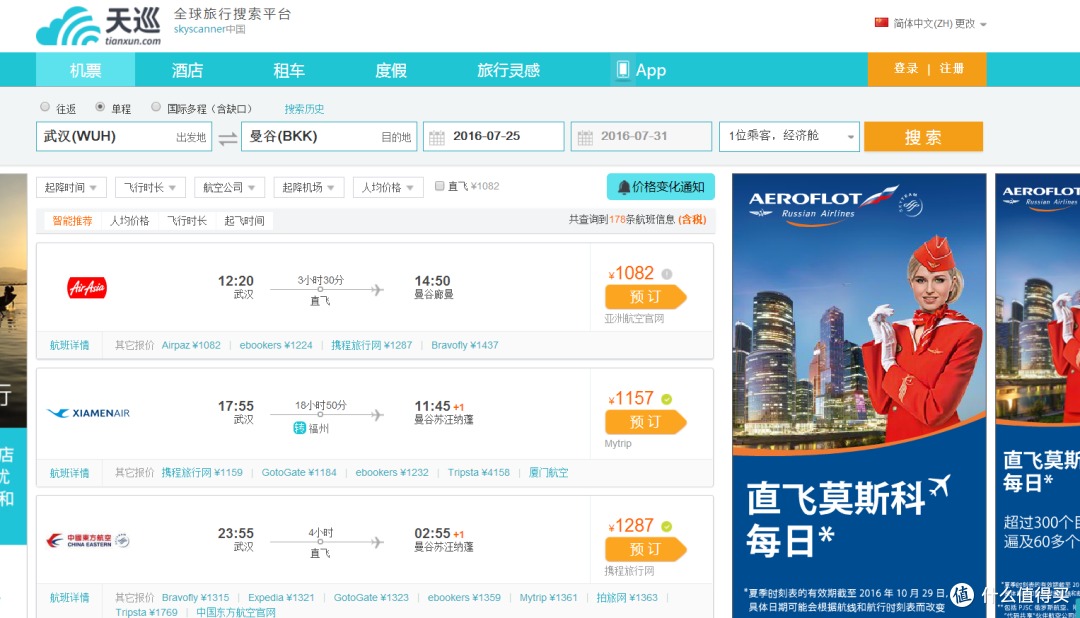Click Tripsta ¥4158 quote link
This screenshot has width=1080, height=618.
(x=479, y=473)
